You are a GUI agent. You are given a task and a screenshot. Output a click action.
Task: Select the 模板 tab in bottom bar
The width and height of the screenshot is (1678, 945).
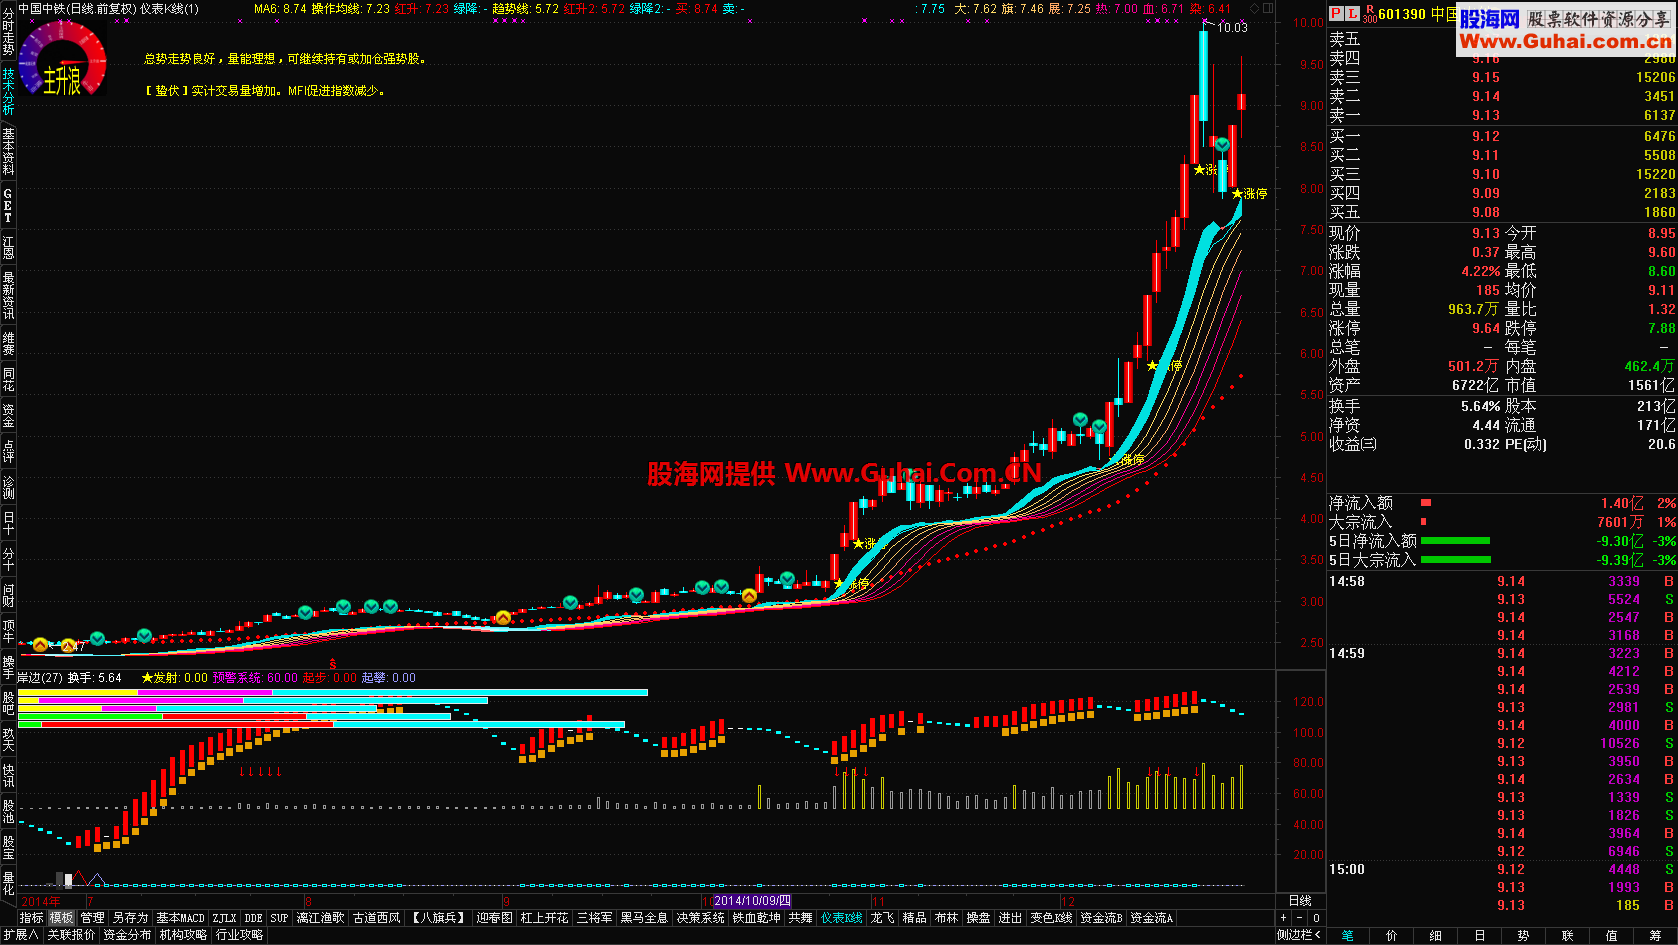point(62,918)
